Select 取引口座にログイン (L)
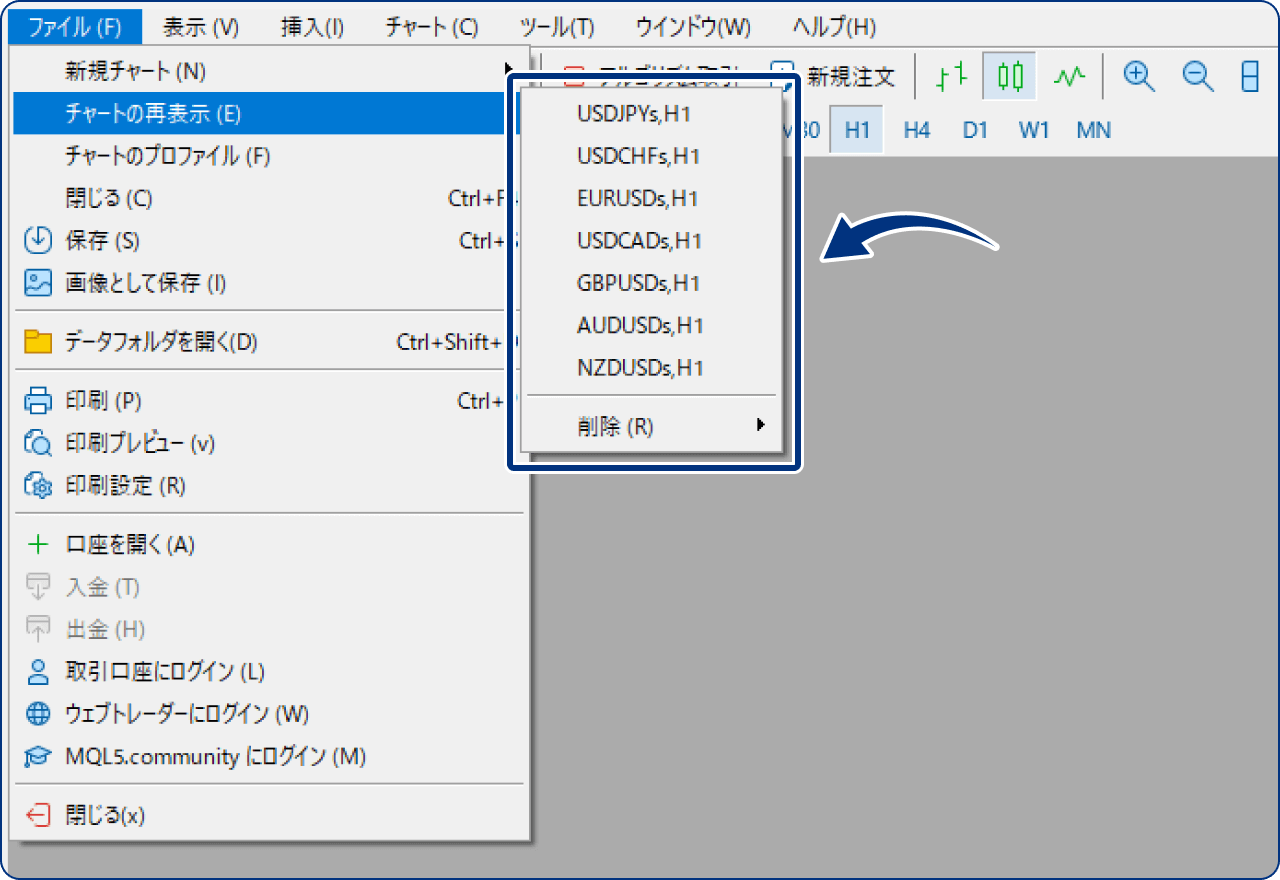 pyautogui.click(x=165, y=671)
